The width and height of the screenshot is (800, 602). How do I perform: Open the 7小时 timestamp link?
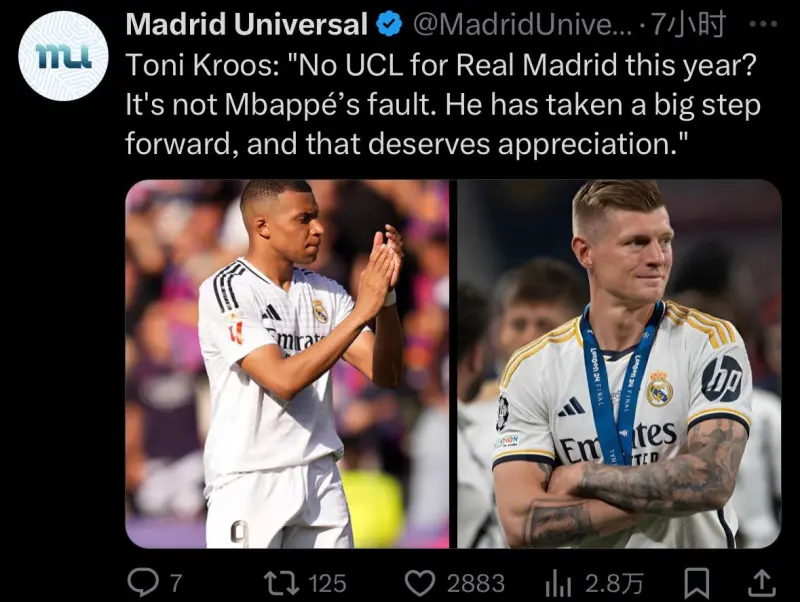(687, 24)
